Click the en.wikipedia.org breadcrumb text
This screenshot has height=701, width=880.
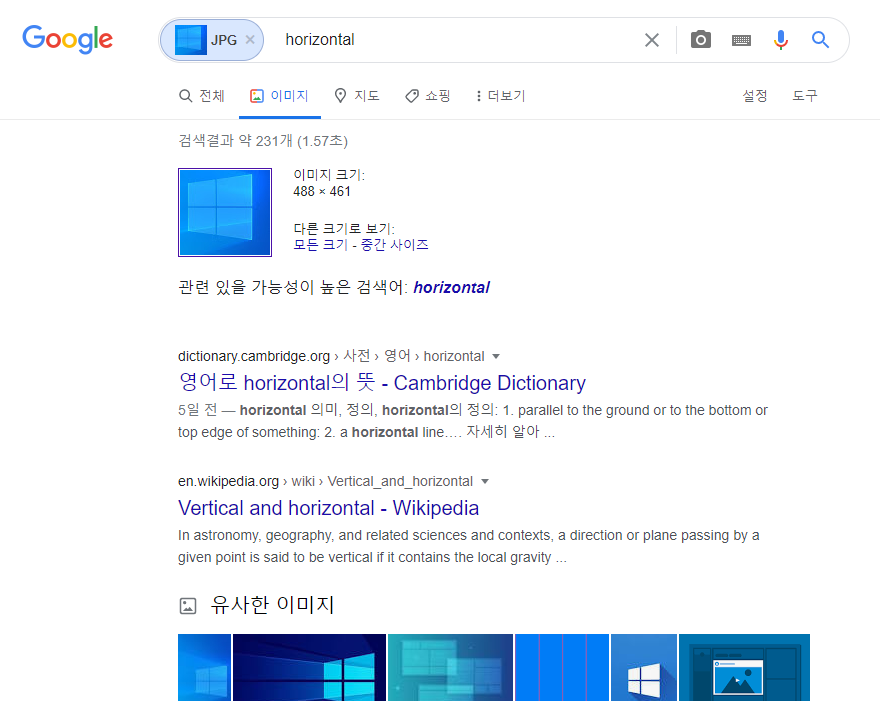[x=228, y=482]
